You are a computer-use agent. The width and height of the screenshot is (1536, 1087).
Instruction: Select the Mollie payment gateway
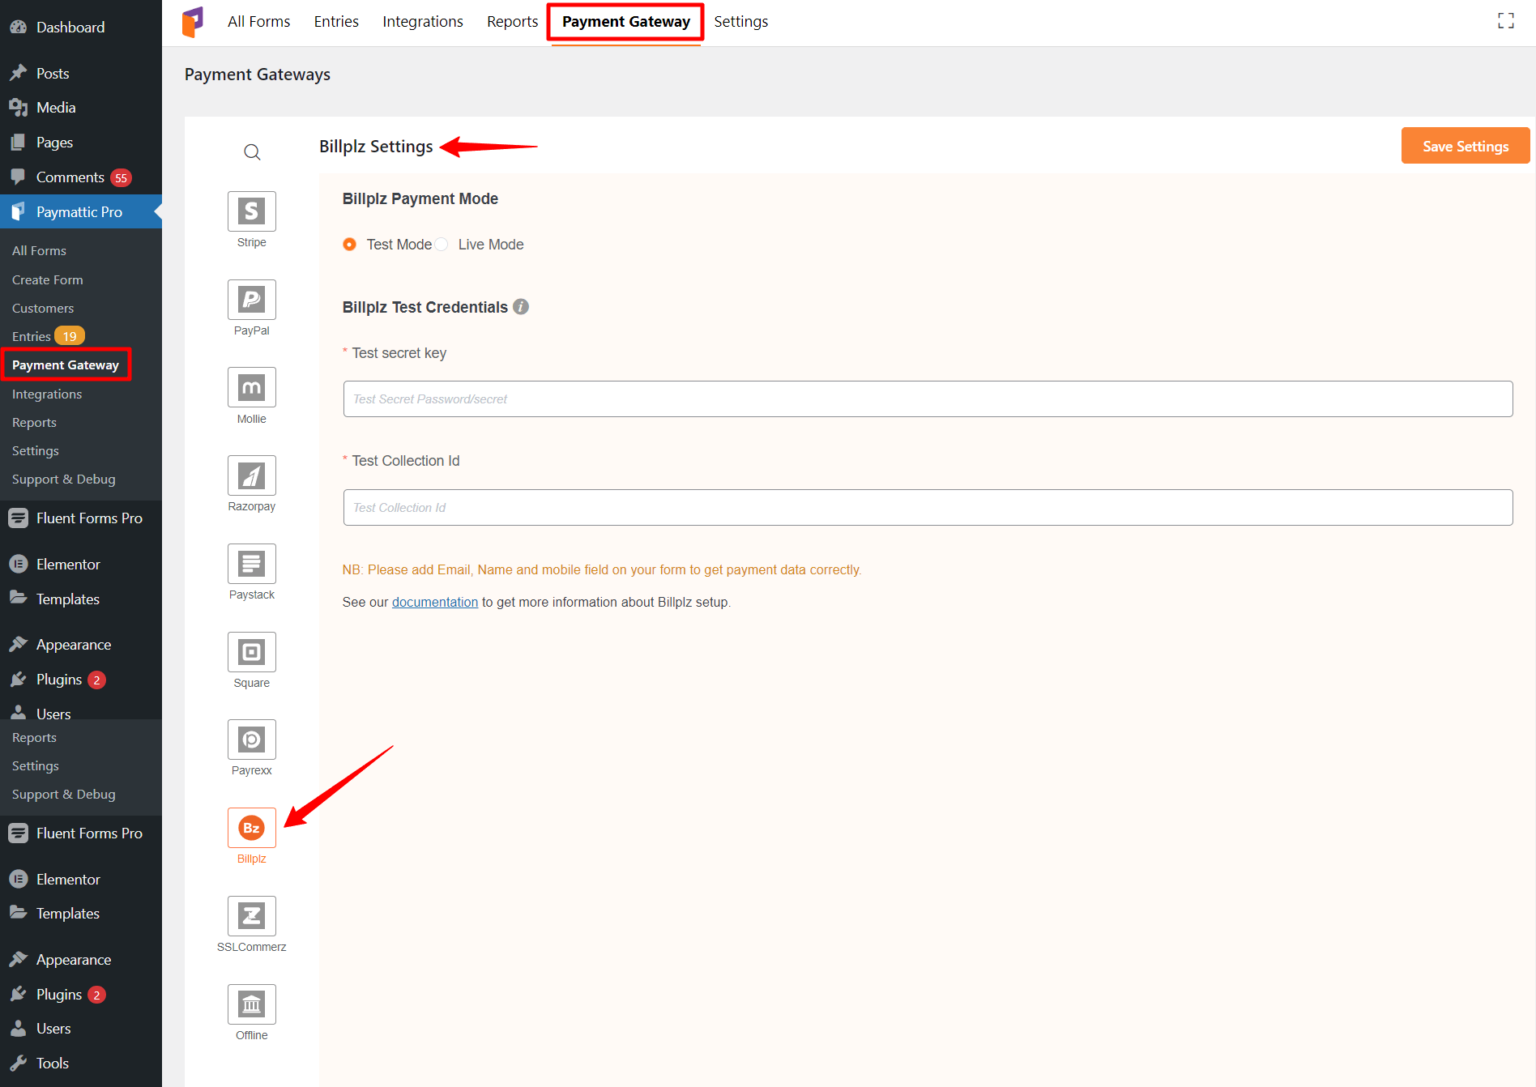pyautogui.click(x=251, y=387)
